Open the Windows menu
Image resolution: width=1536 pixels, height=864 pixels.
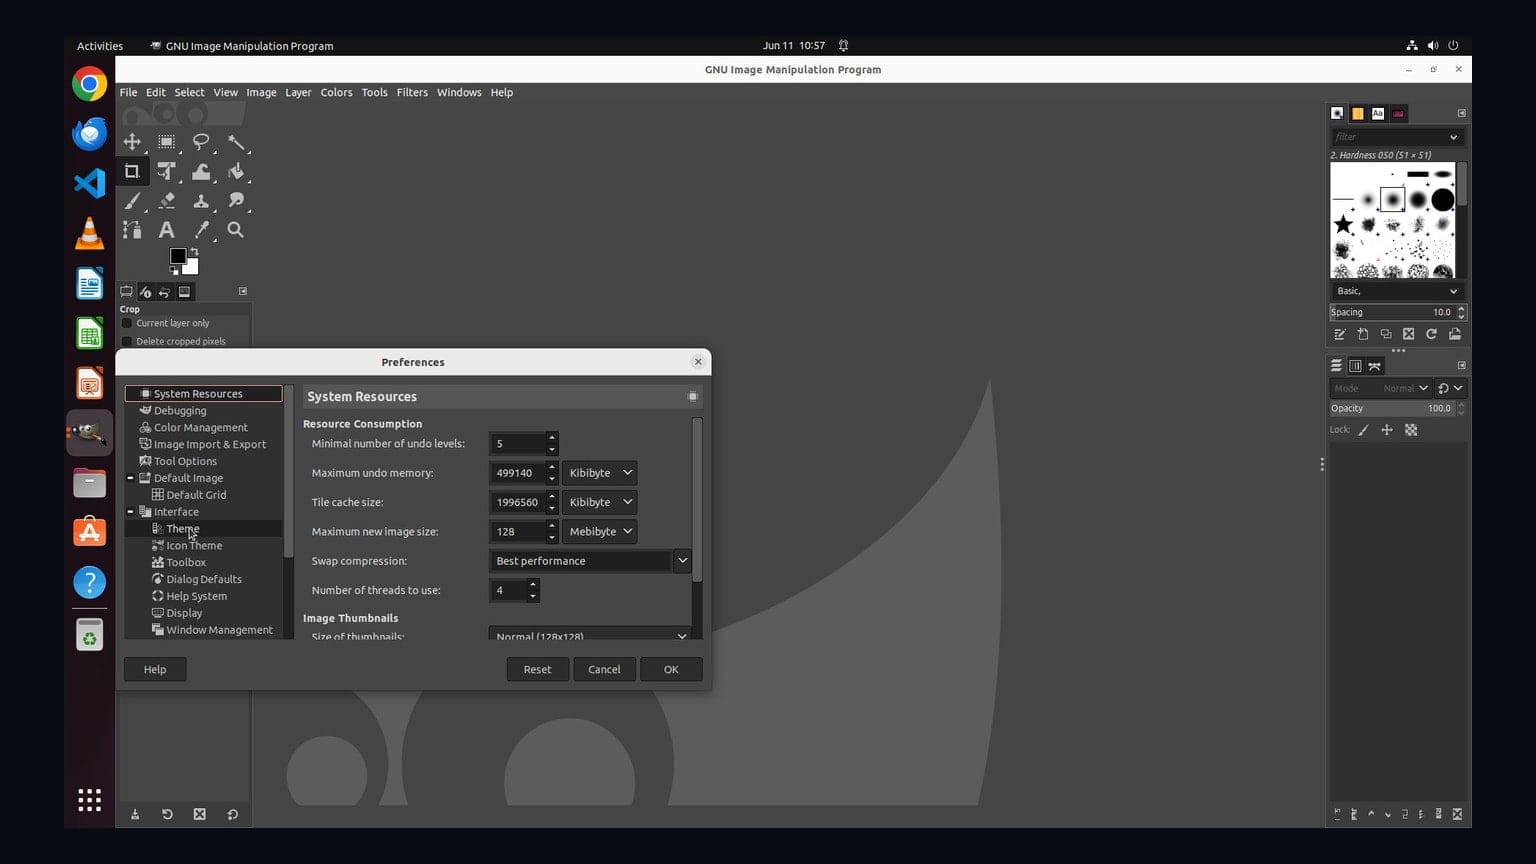(459, 92)
